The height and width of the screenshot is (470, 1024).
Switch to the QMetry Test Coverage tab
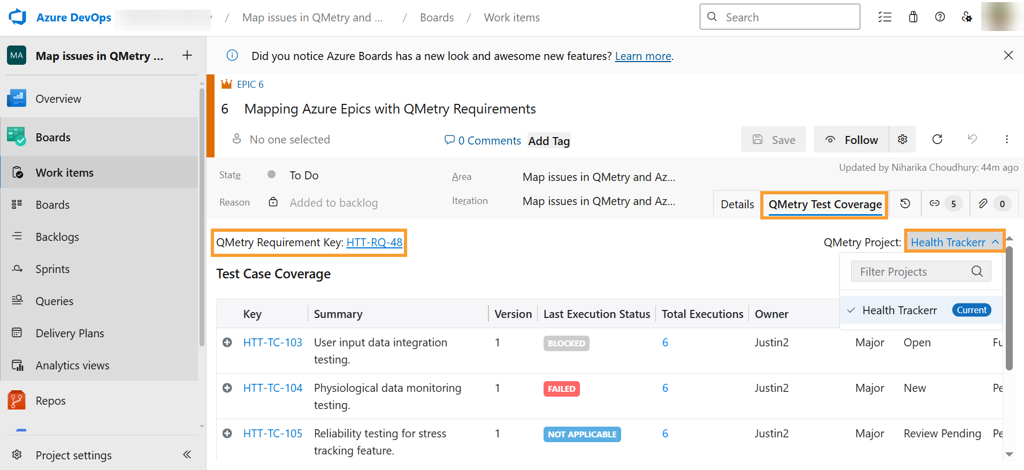825,204
